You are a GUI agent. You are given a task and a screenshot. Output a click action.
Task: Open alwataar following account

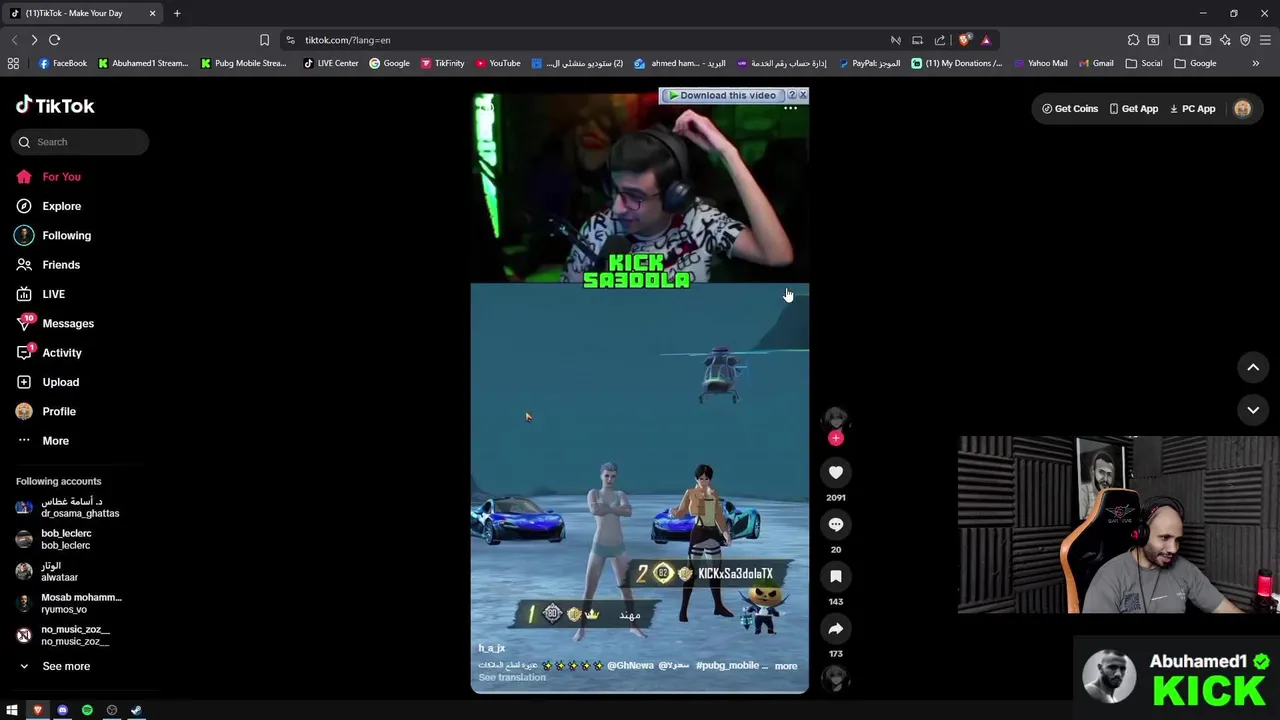coord(47,571)
